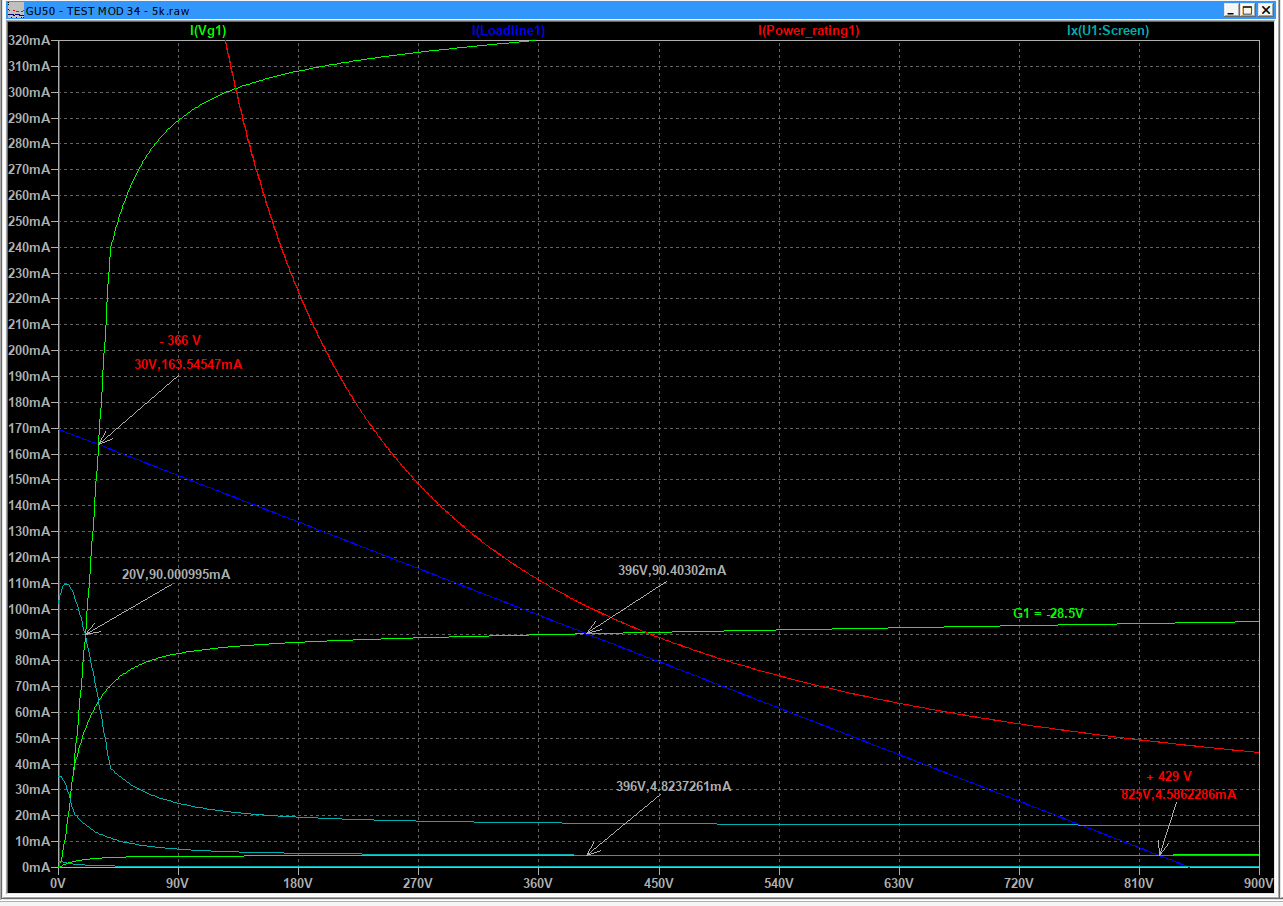Click the 'G1 = -28.5V' green label
The height and width of the screenshot is (906, 1283).
click(1048, 613)
